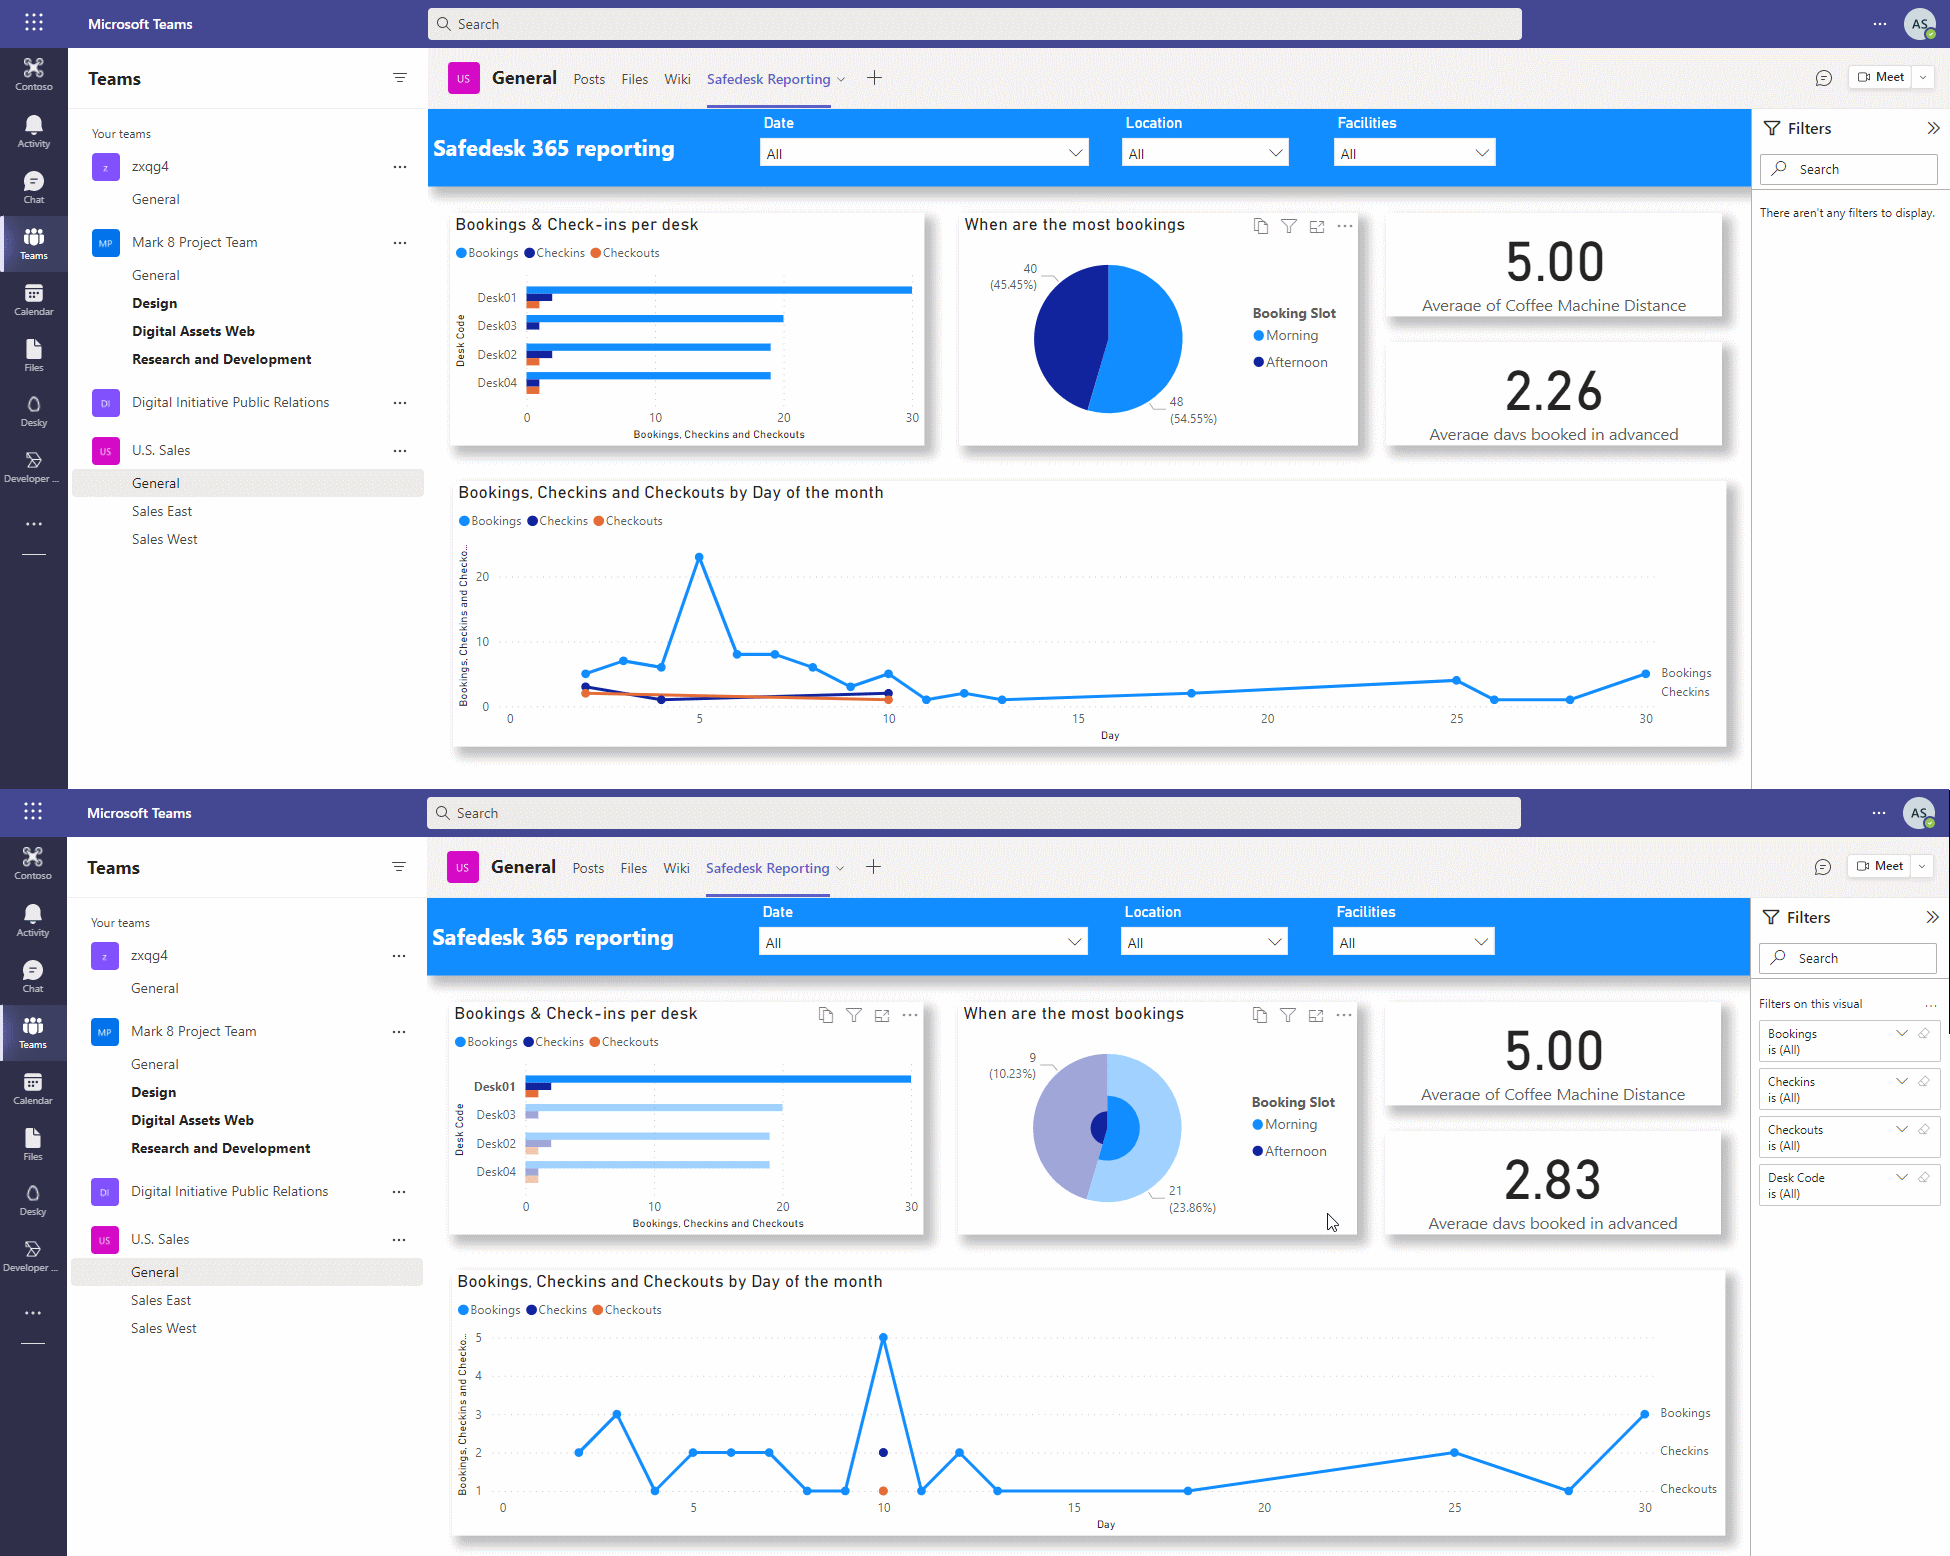This screenshot has height=1556, width=1950.
Task: Select Desk01 bar in lower window desk chart
Action: 717,1079
